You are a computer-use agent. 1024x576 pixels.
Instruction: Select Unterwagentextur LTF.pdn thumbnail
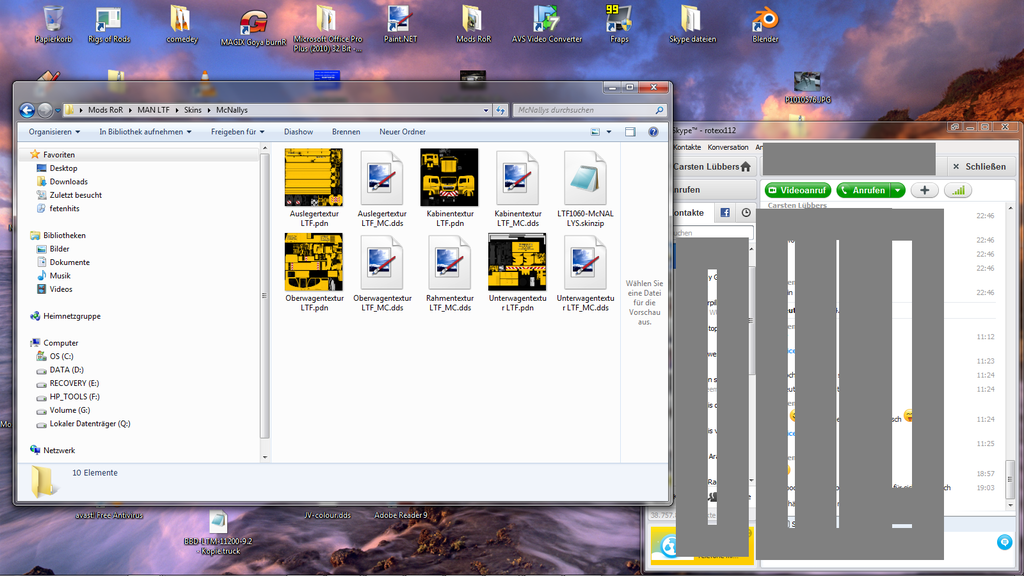click(x=517, y=262)
